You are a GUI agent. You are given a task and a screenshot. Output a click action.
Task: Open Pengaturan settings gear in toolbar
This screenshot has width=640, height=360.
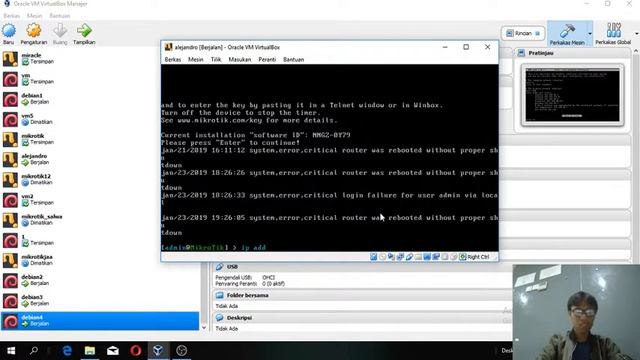[33, 31]
